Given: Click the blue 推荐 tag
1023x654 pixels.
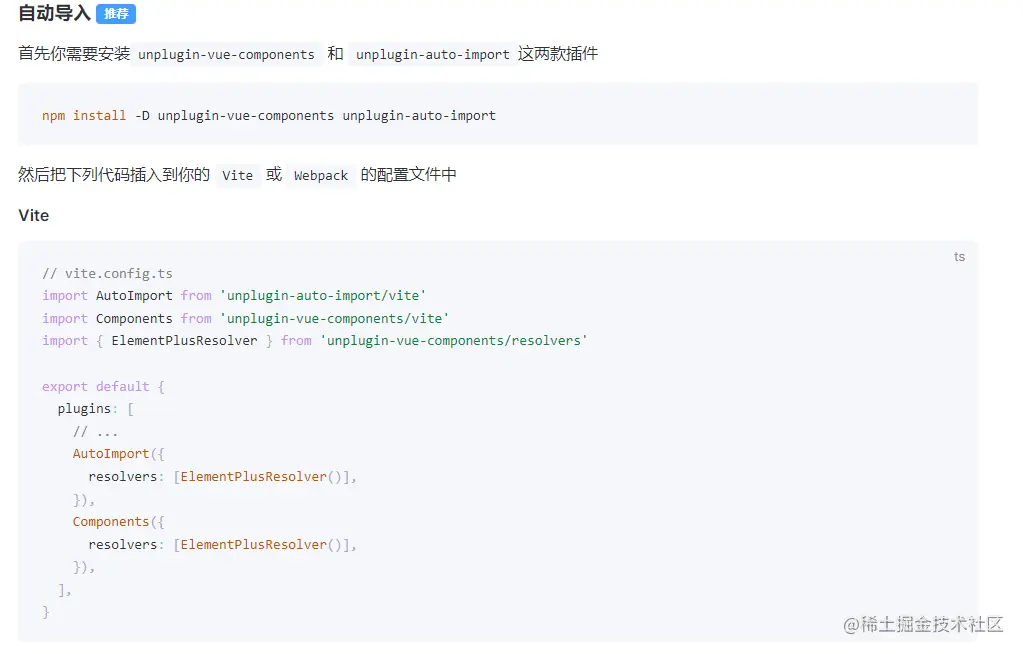Looking at the screenshot, I should point(116,14).
